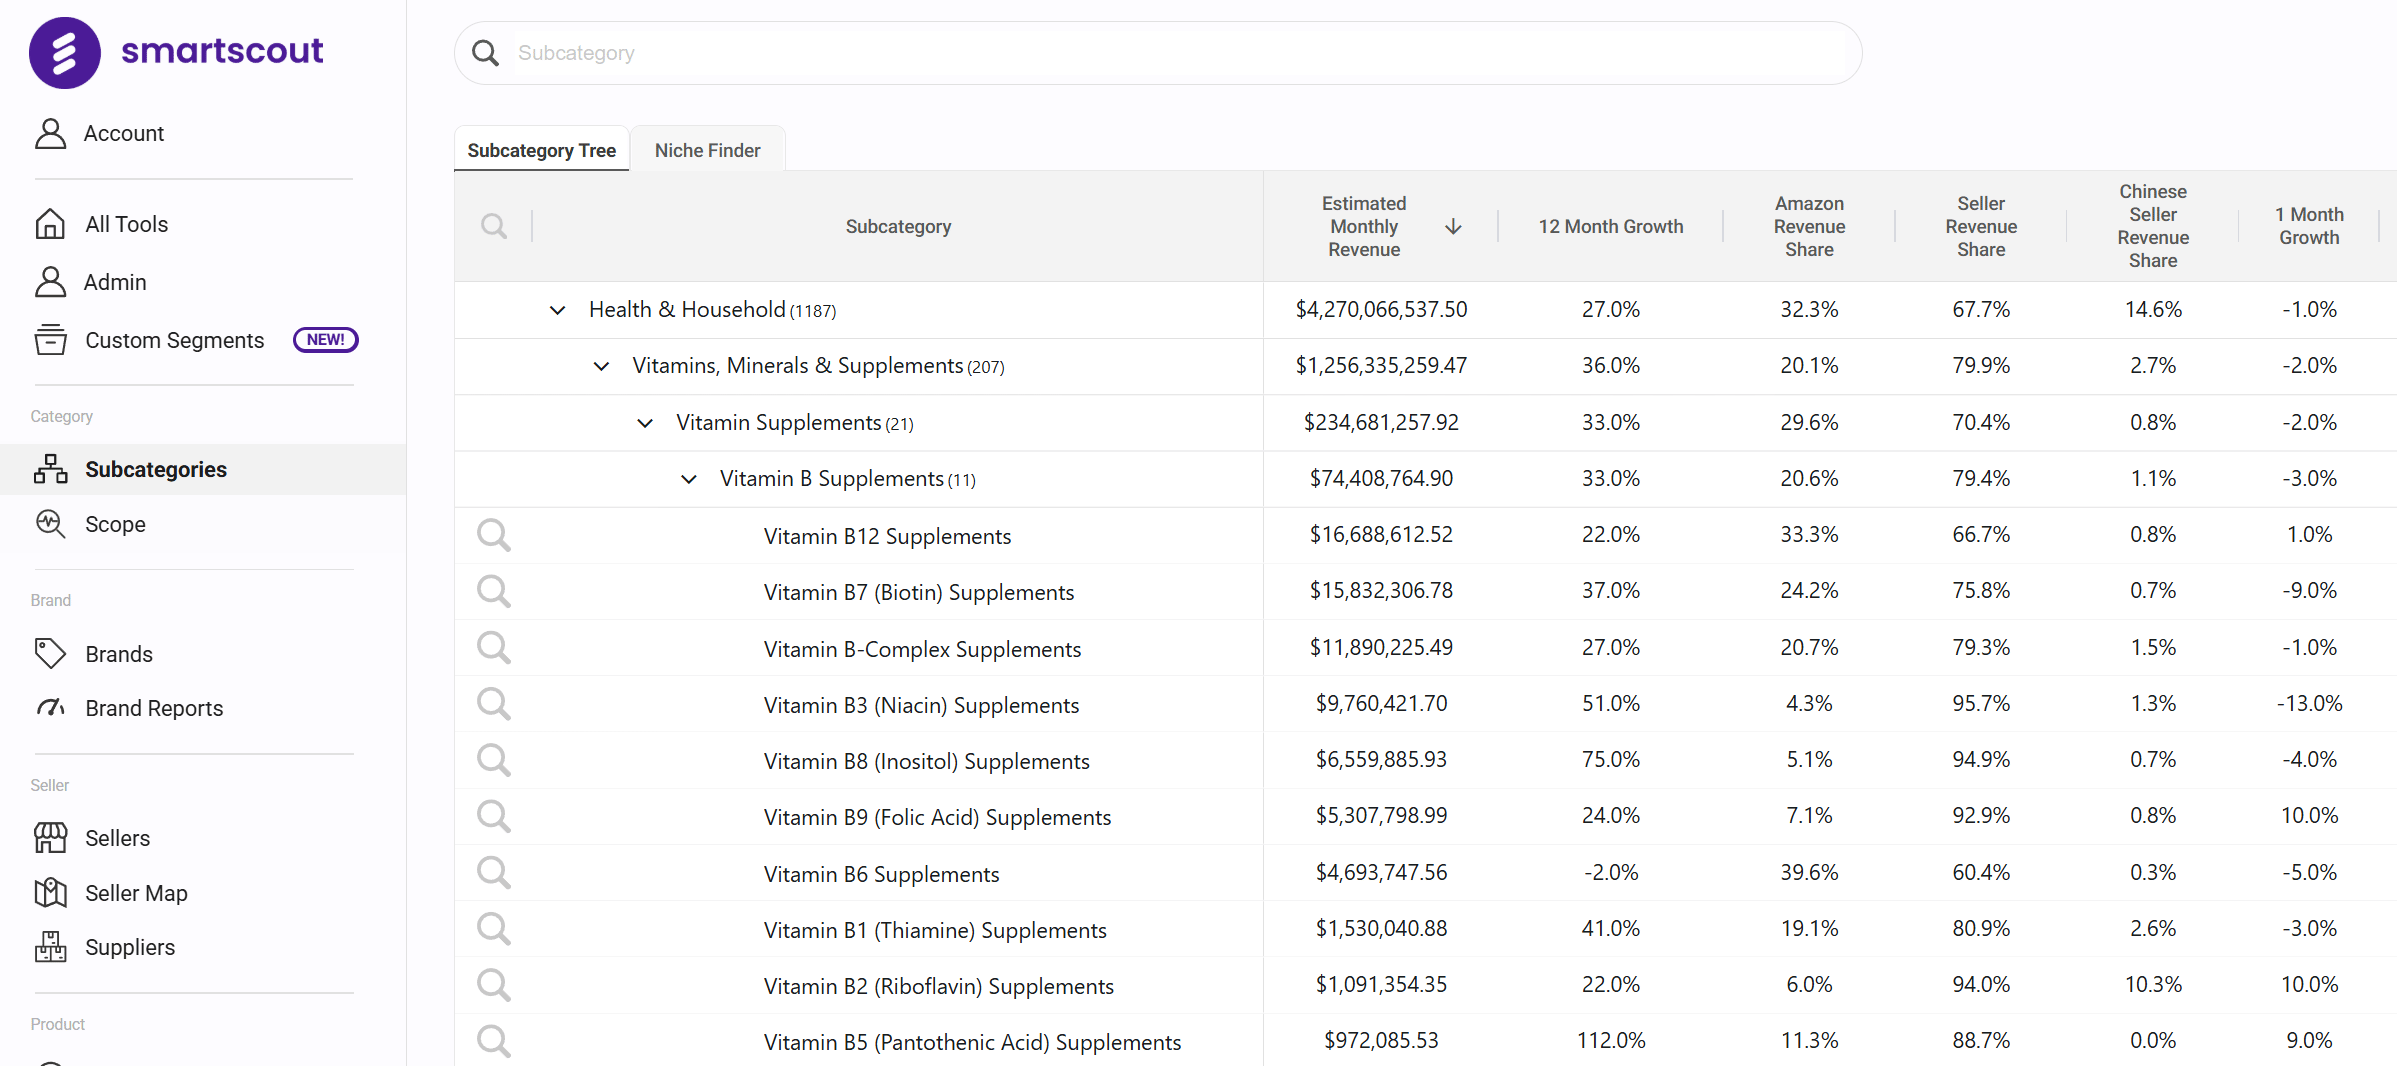Open the Account page icon

(x=50, y=133)
